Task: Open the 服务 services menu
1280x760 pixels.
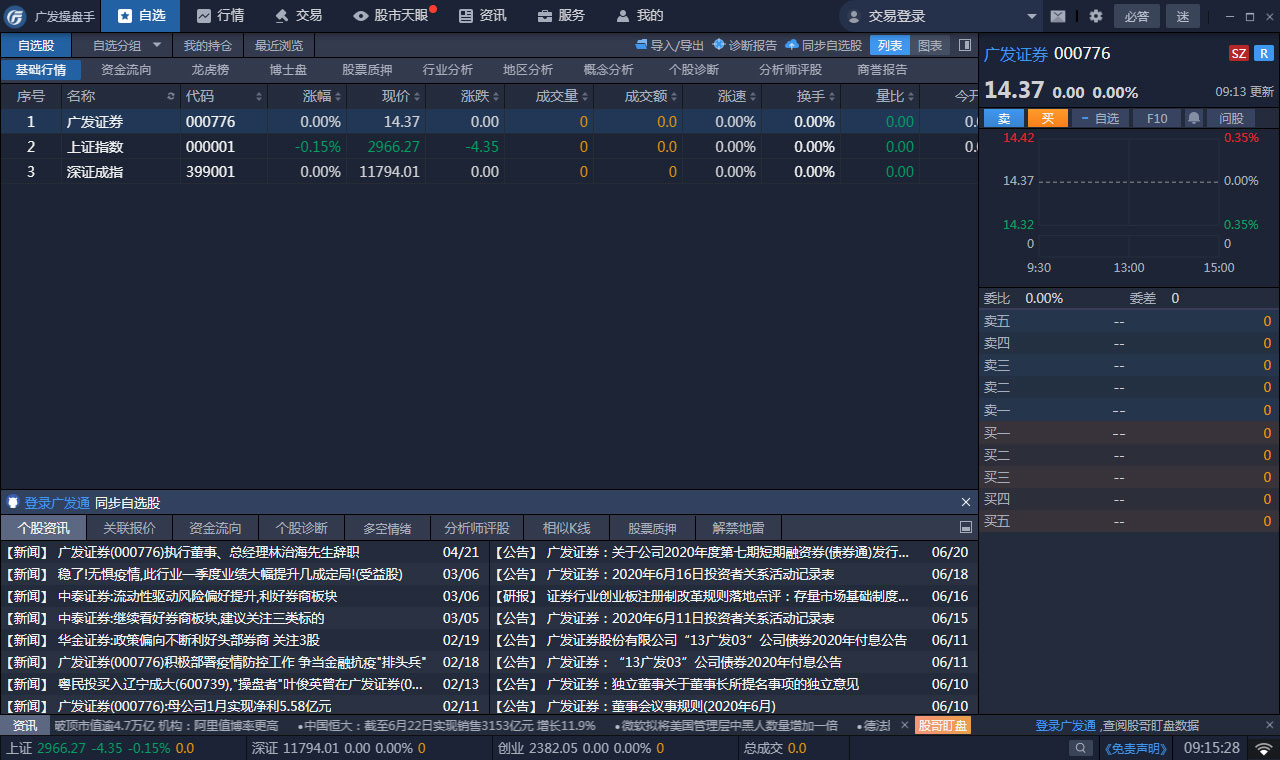Action: pos(560,16)
